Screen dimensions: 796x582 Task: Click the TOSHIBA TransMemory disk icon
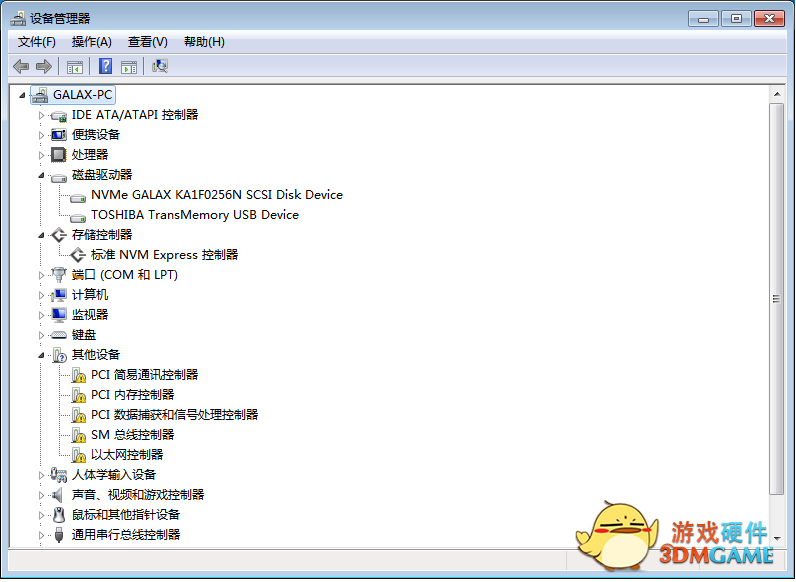[78, 217]
